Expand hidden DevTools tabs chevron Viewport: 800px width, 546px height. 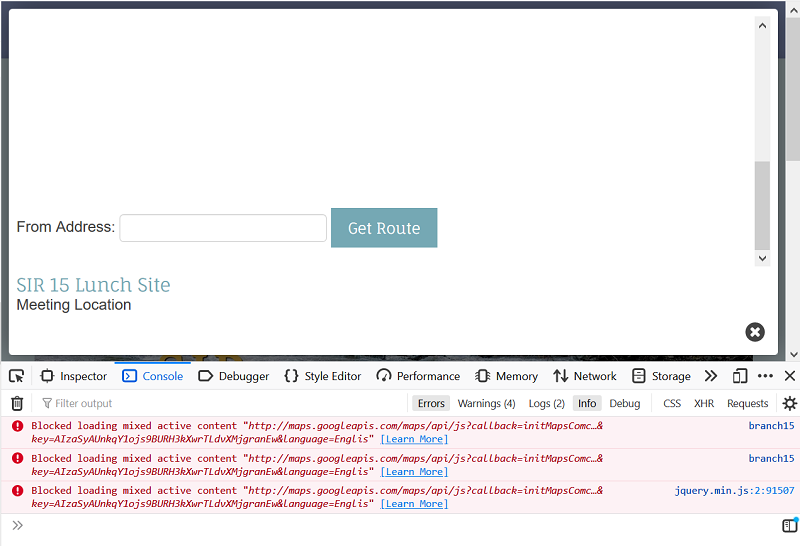tap(711, 376)
